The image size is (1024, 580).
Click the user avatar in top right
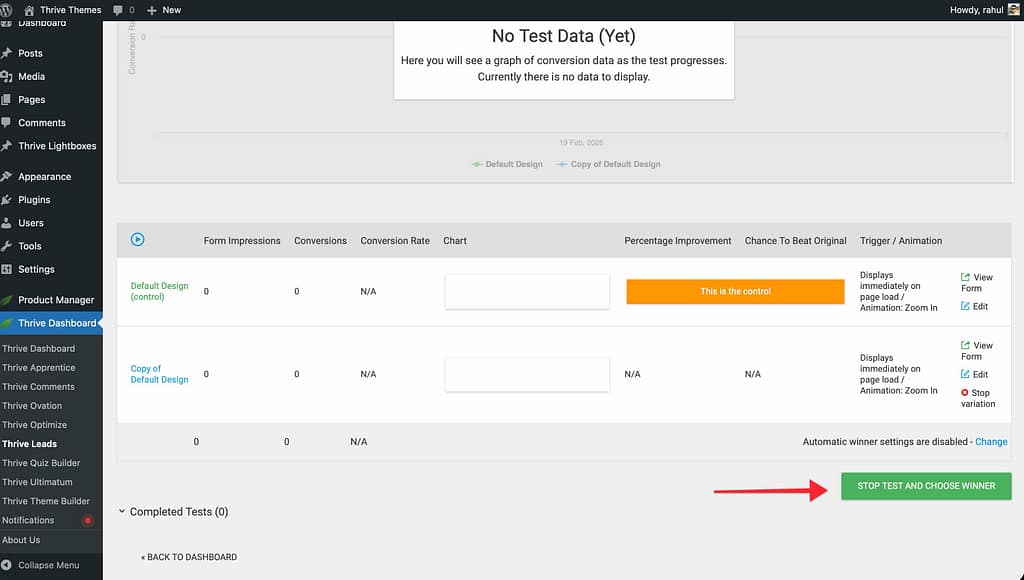coord(1013,10)
